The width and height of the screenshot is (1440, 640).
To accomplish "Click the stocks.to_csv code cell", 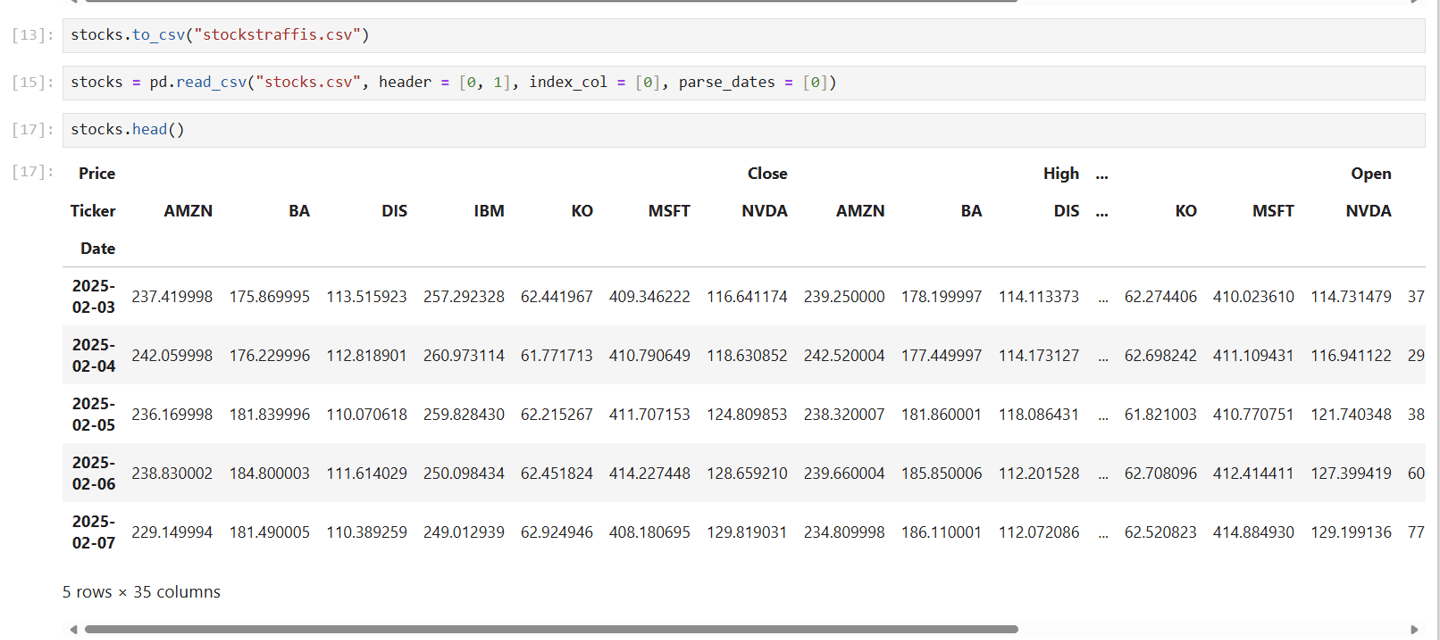I will pyautogui.click(x=743, y=35).
